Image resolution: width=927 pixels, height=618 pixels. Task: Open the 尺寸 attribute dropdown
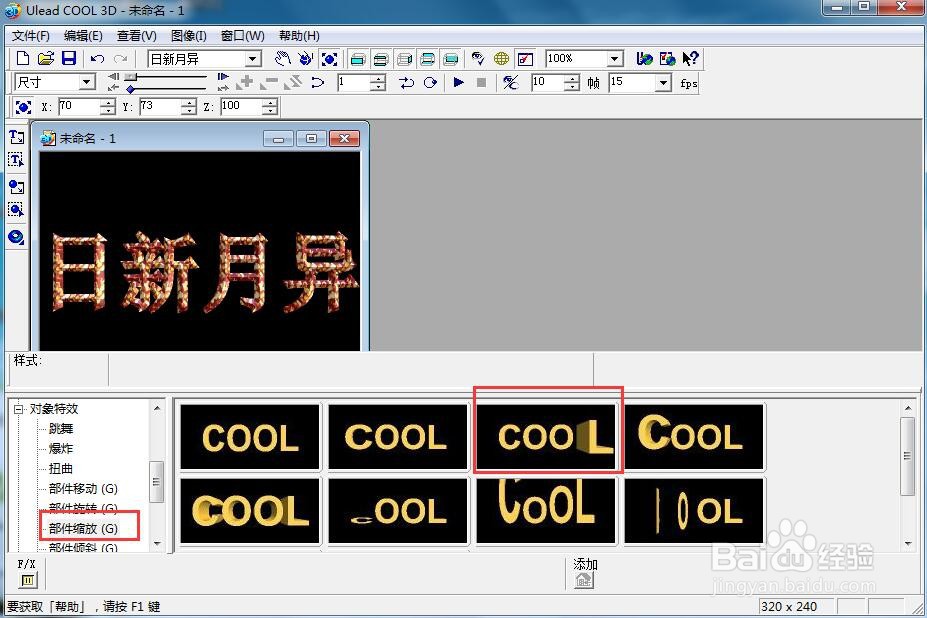pos(87,82)
